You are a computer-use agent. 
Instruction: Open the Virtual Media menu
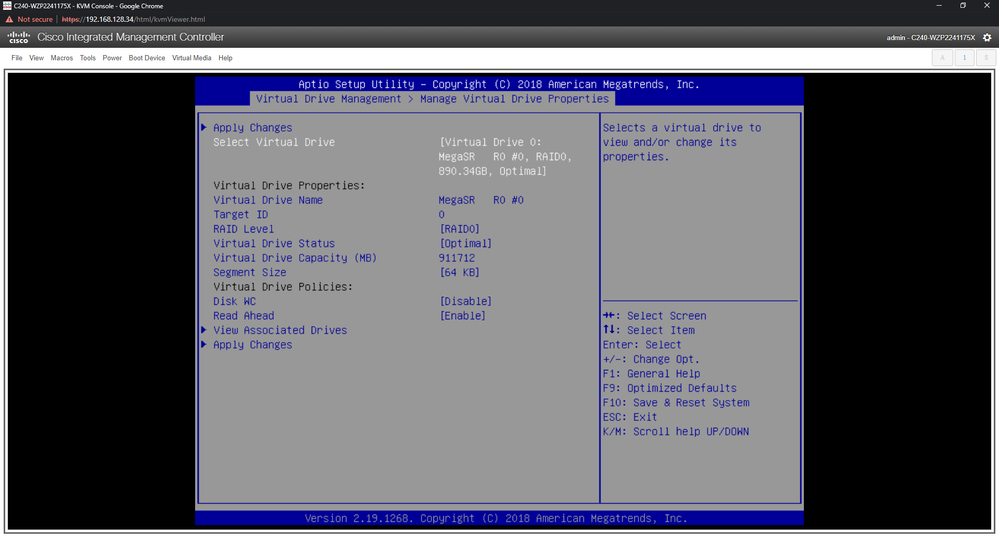point(191,58)
